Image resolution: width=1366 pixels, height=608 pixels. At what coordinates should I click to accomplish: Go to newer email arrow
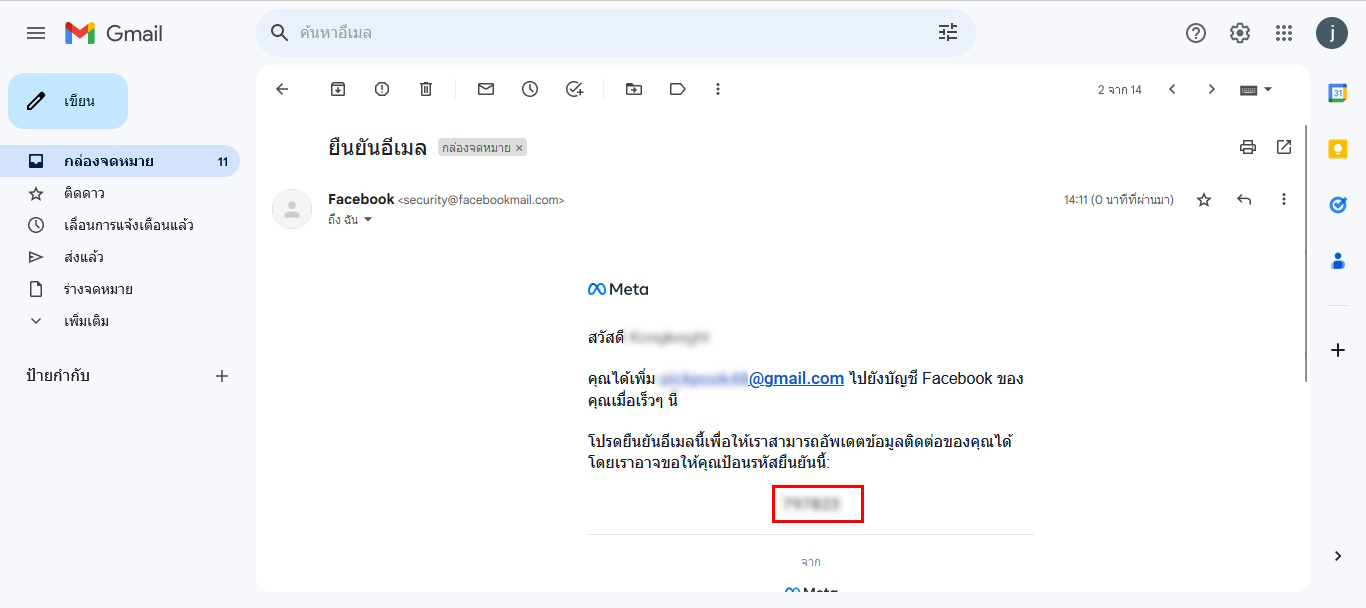1172,89
